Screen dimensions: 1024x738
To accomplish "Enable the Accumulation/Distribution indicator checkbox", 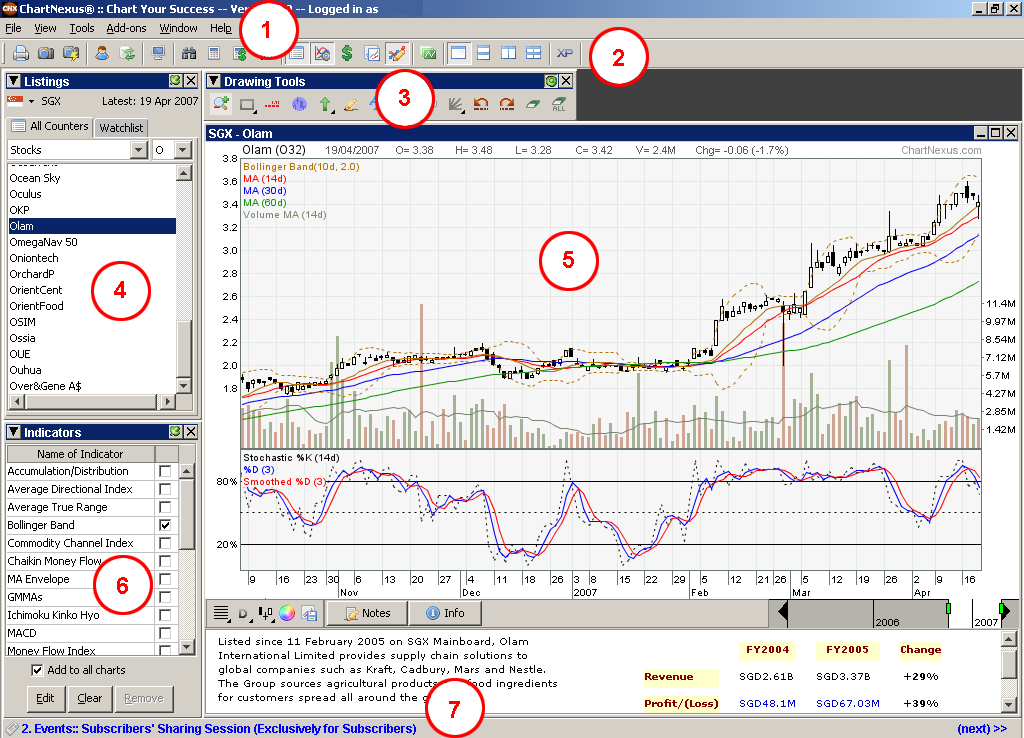I will 165,471.
